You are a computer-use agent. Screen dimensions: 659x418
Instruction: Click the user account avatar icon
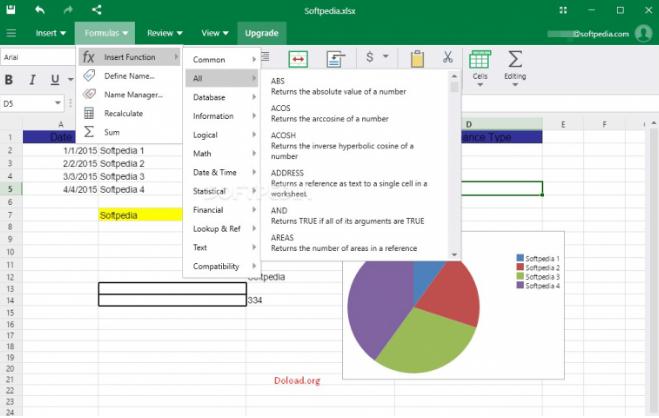(643, 33)
